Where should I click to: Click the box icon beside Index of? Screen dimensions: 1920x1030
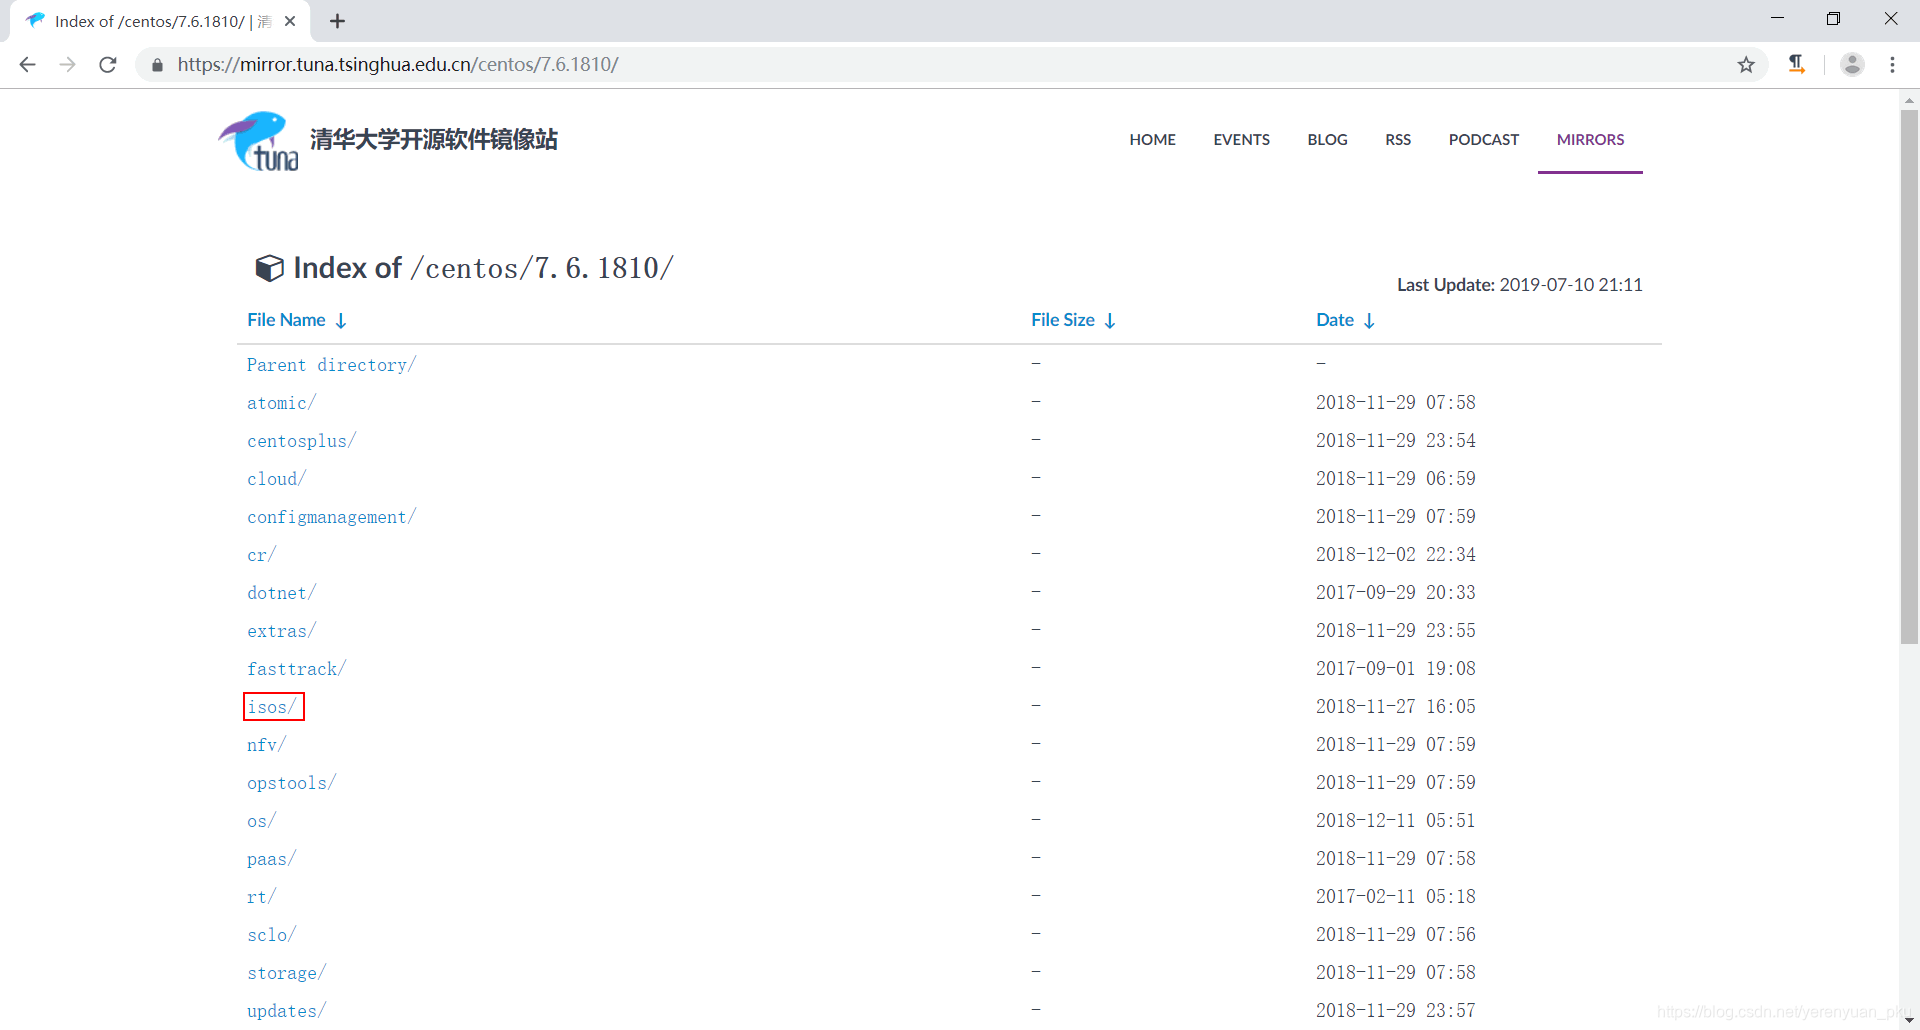[269, 268]
